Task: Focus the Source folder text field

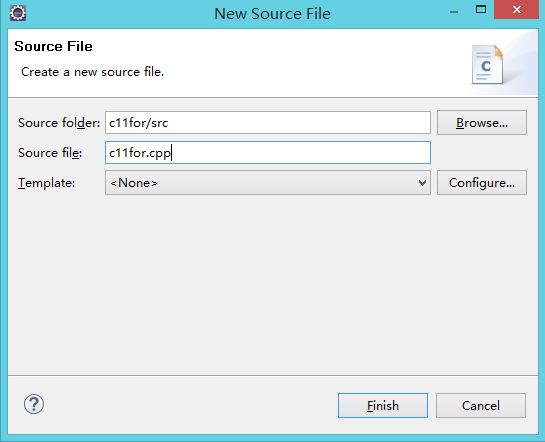Action: 268,123
